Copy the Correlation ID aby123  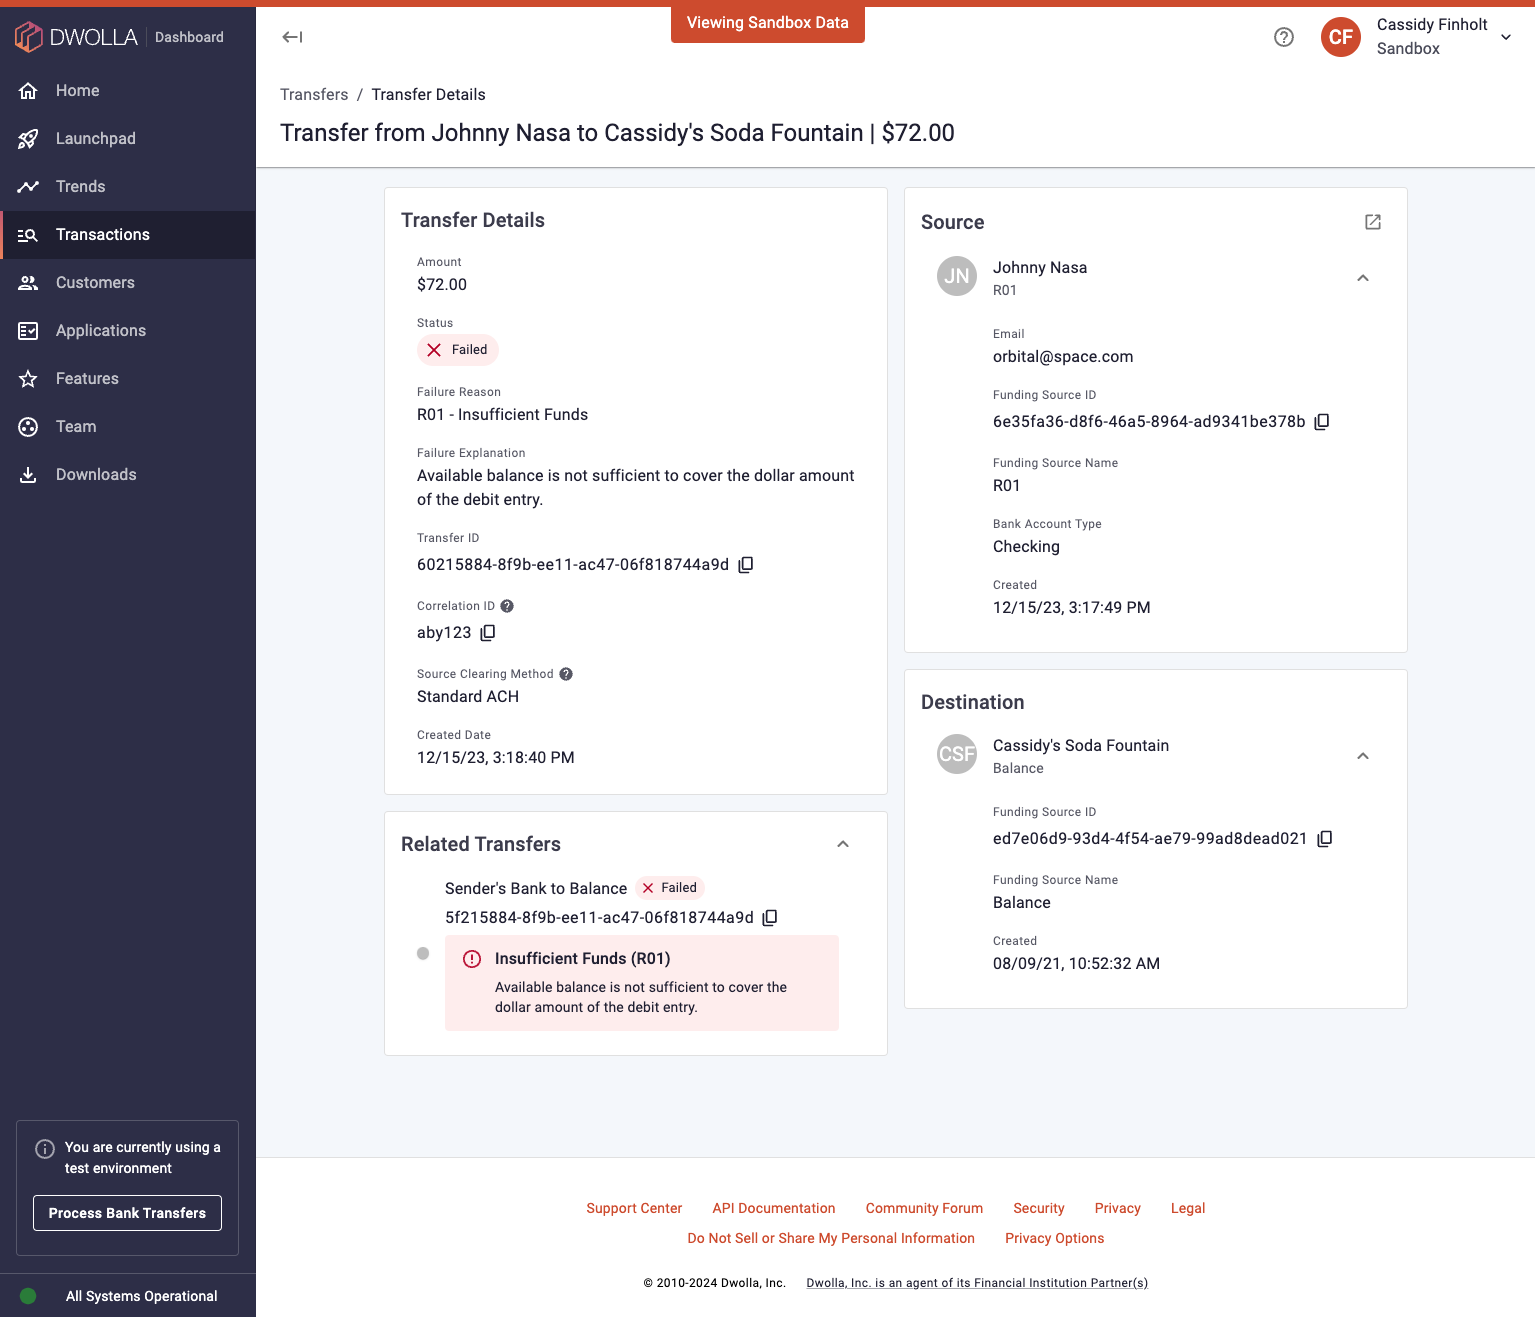488,632
